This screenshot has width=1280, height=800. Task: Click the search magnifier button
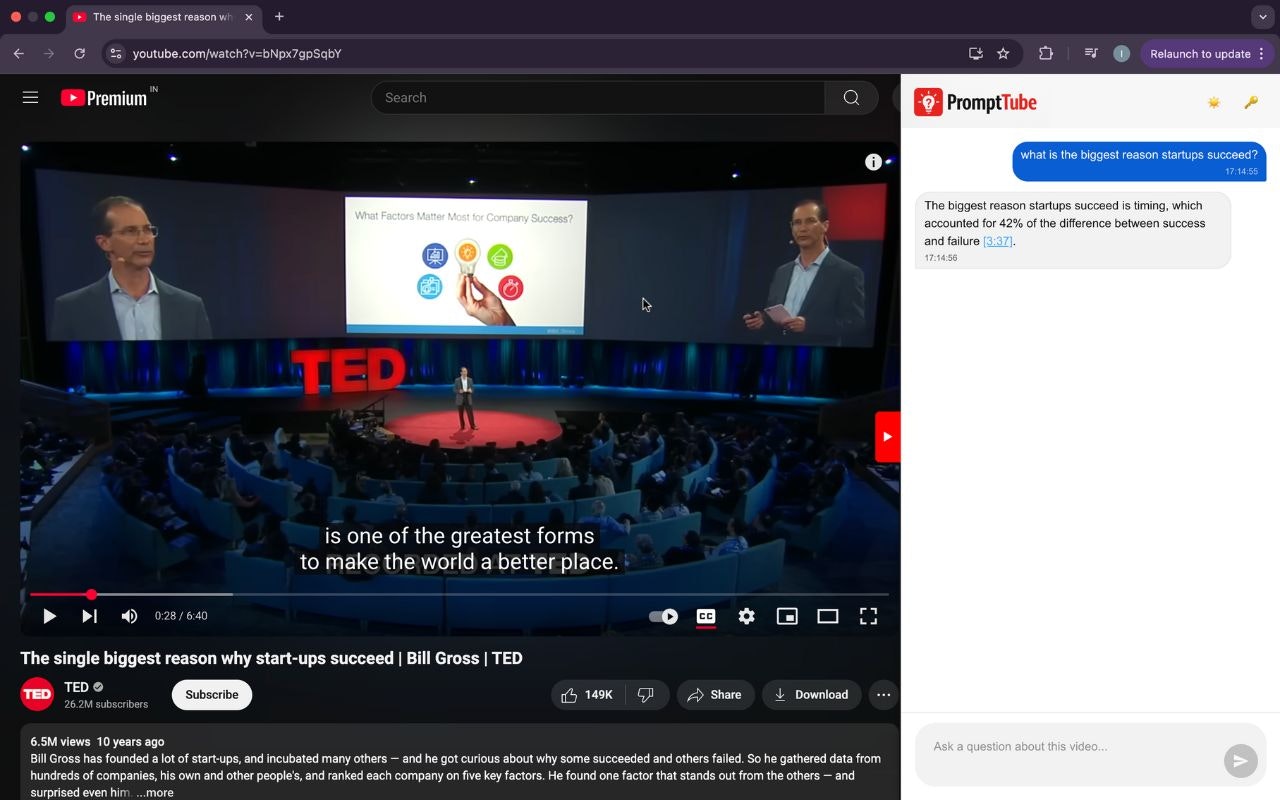tap(851, 97)
